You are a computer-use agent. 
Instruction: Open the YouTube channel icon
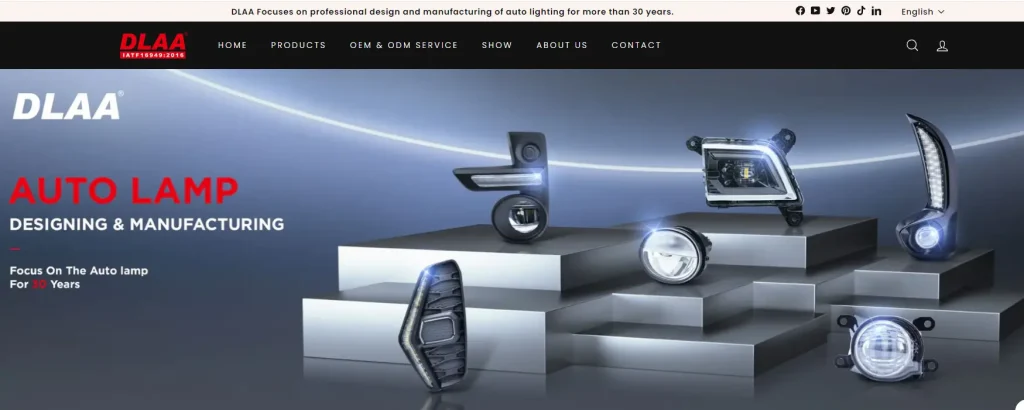click(x=815, y=10)
